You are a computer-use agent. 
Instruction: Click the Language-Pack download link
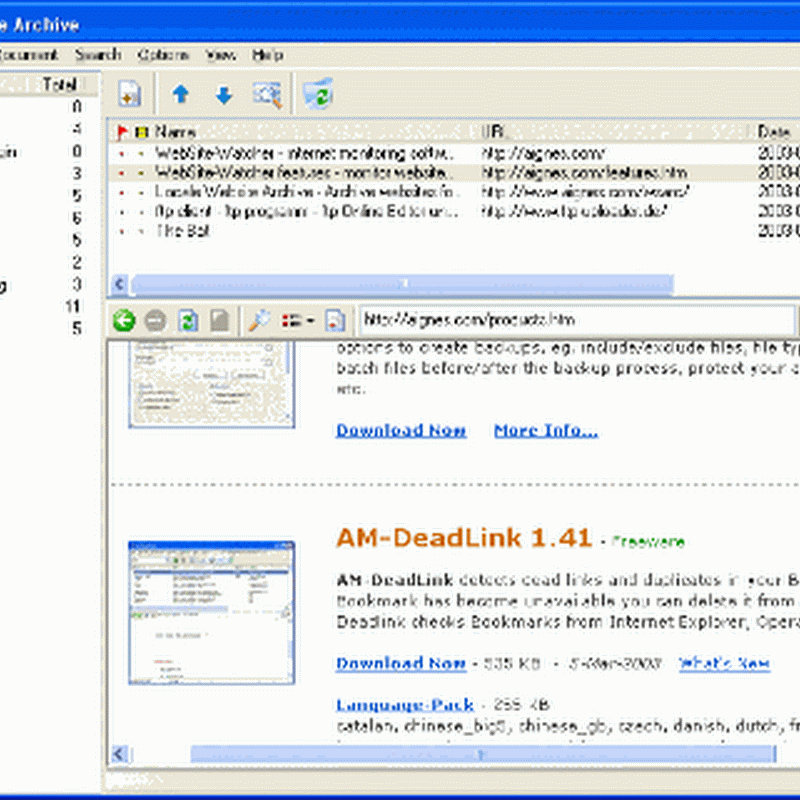pyautogui.click(x=404, y=704)
